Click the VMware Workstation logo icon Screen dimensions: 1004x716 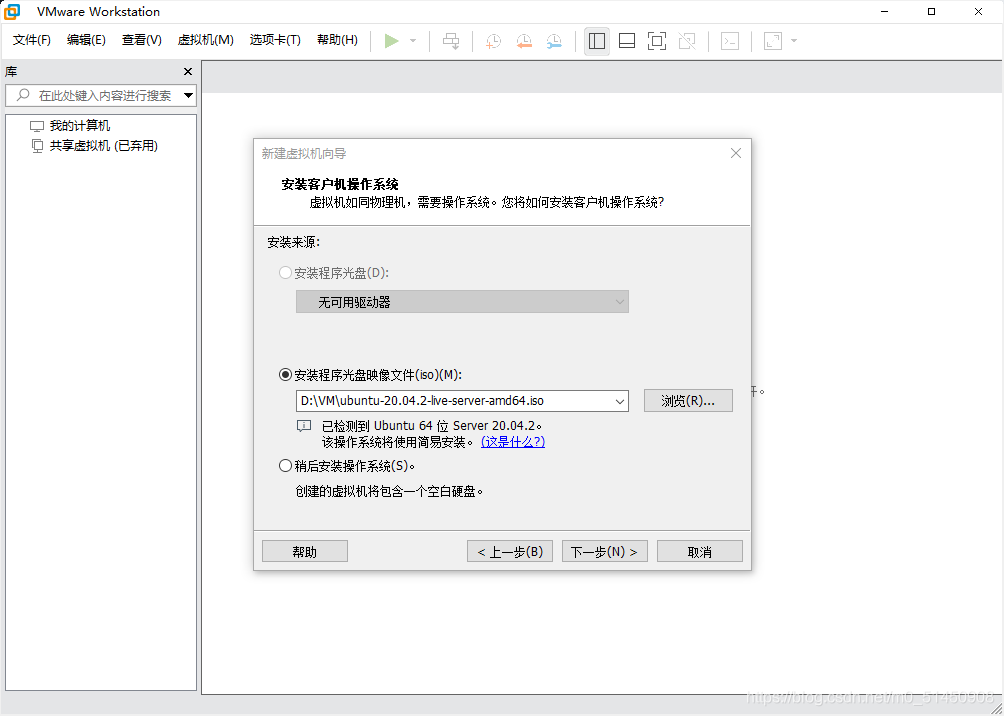coord(12,12)
